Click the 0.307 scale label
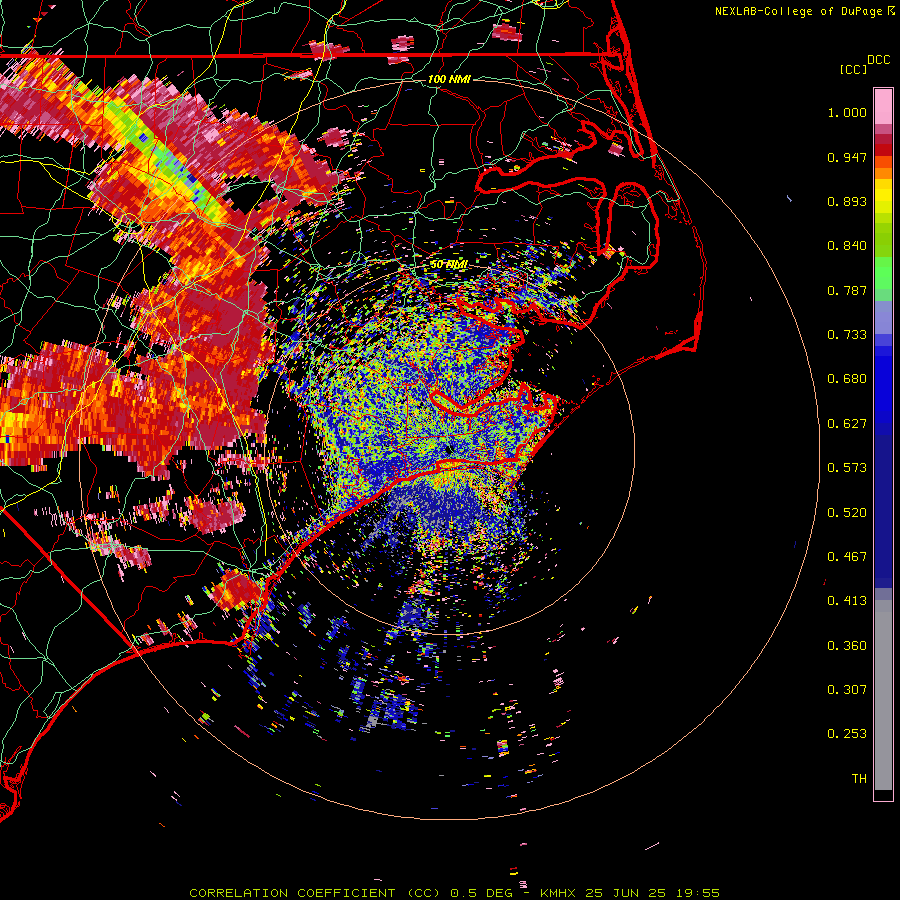The height and width of the screenshot is (900, 900). tap(847, 690)
